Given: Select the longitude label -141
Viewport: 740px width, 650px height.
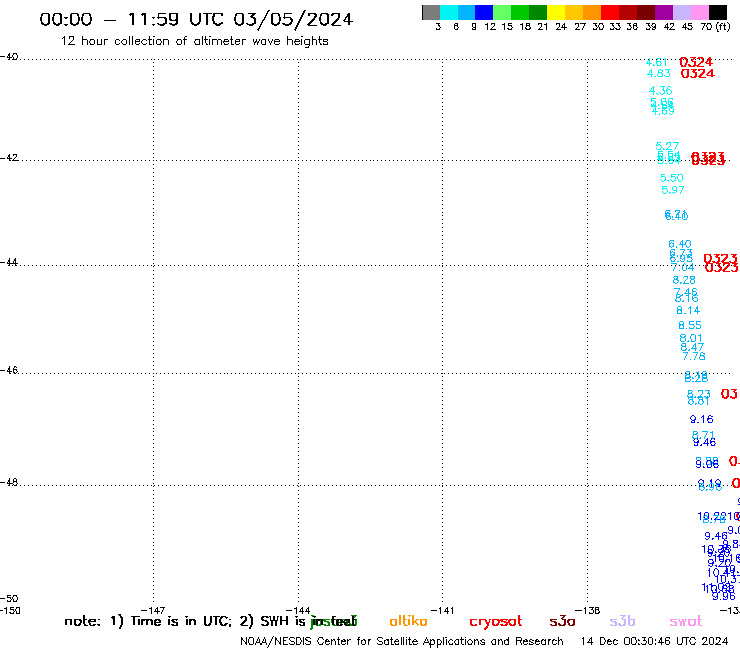Looking at the screenshot, I should pos(442,611).
